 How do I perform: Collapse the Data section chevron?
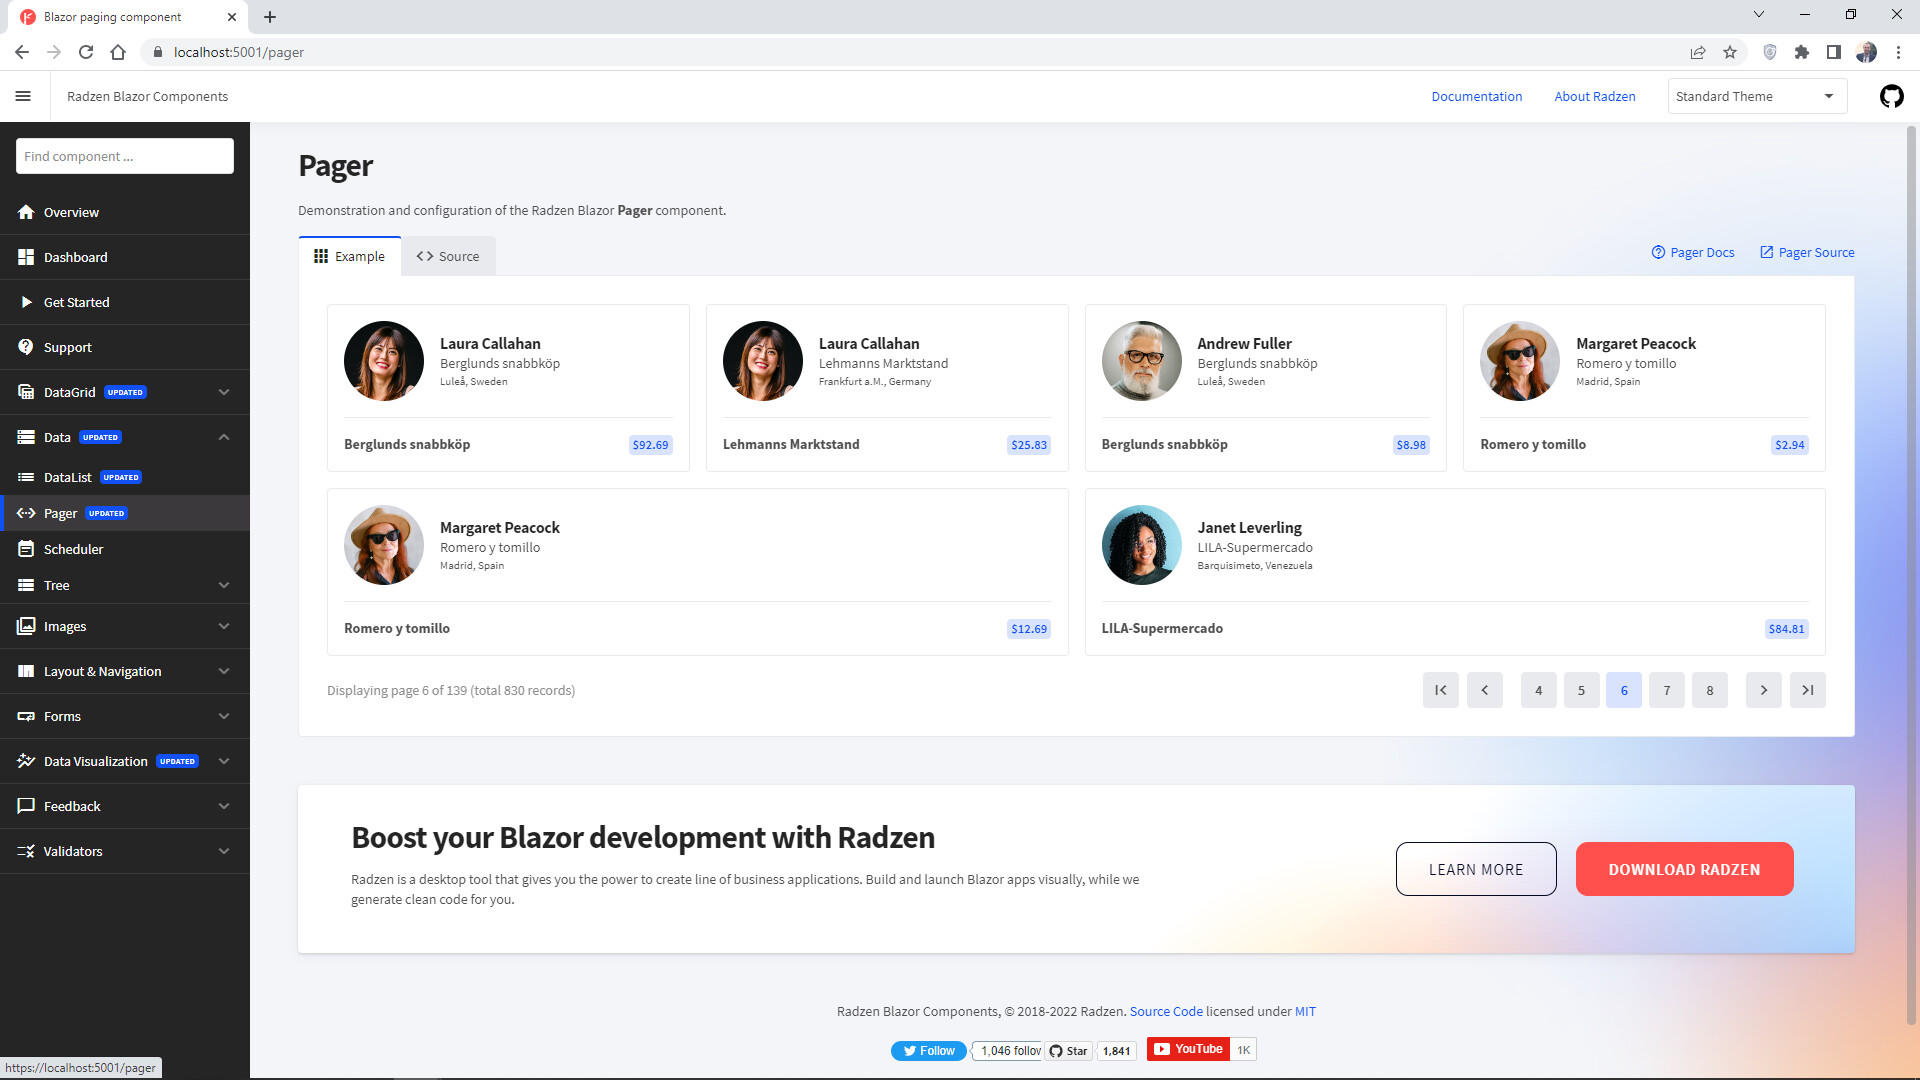(224, 437)
